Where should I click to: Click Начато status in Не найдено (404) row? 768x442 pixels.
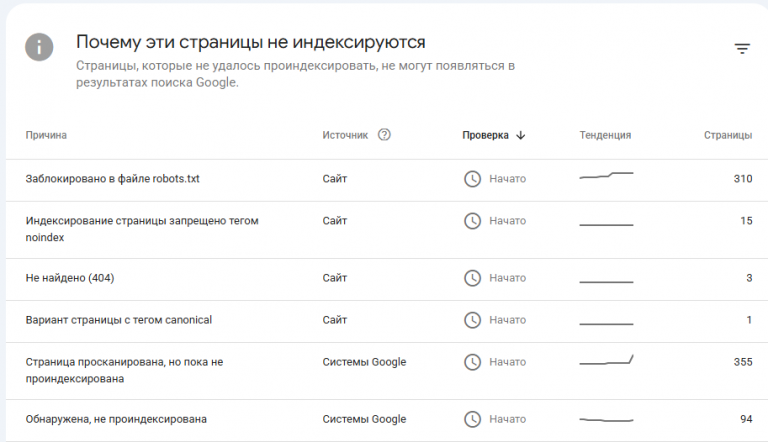point(507,278)
